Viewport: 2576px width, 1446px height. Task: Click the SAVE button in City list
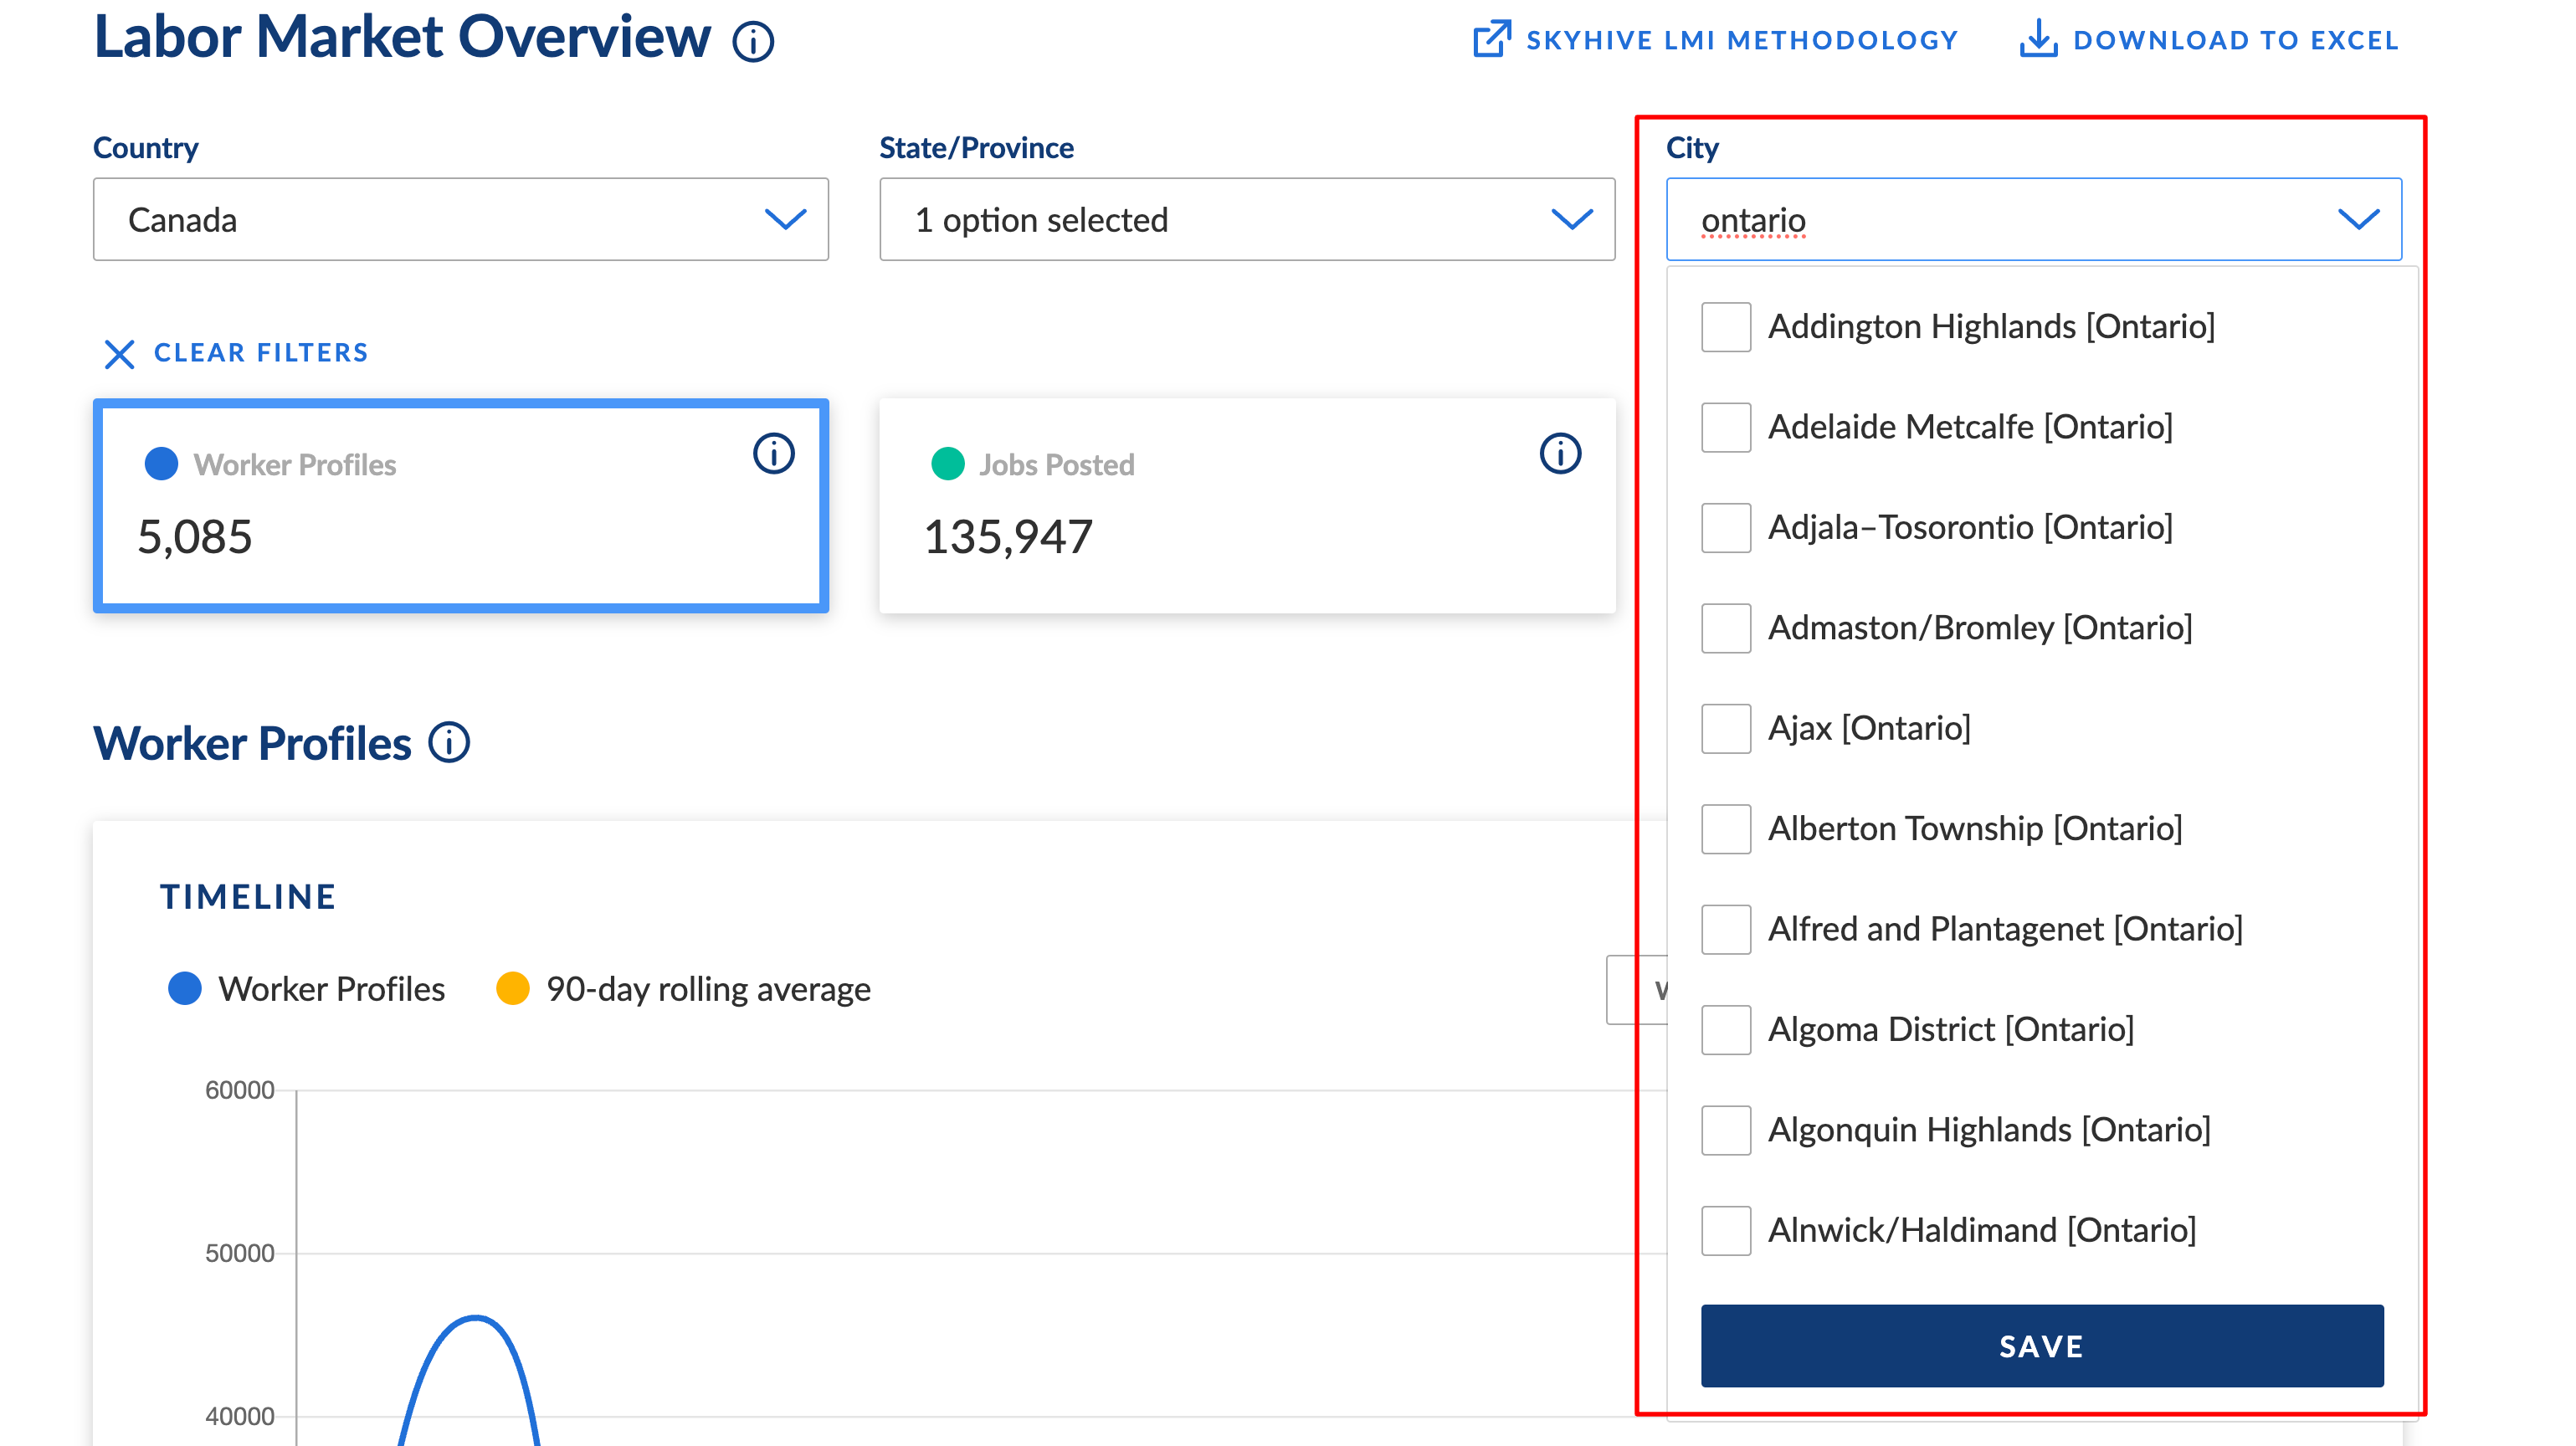(x=2042, y=1346)
